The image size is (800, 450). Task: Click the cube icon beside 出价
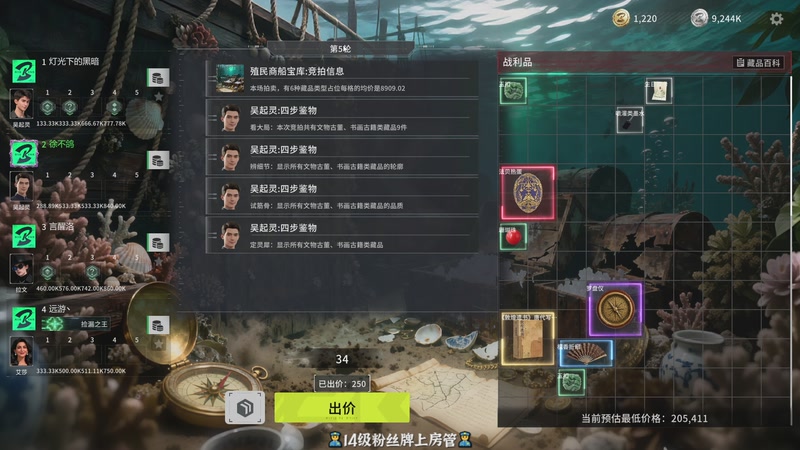coord(245,408)
